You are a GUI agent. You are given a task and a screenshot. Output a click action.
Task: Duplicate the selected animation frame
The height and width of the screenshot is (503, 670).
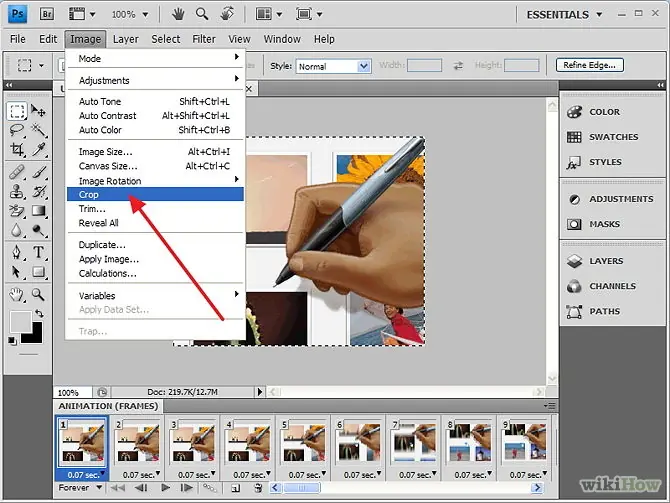pos(235,488)
